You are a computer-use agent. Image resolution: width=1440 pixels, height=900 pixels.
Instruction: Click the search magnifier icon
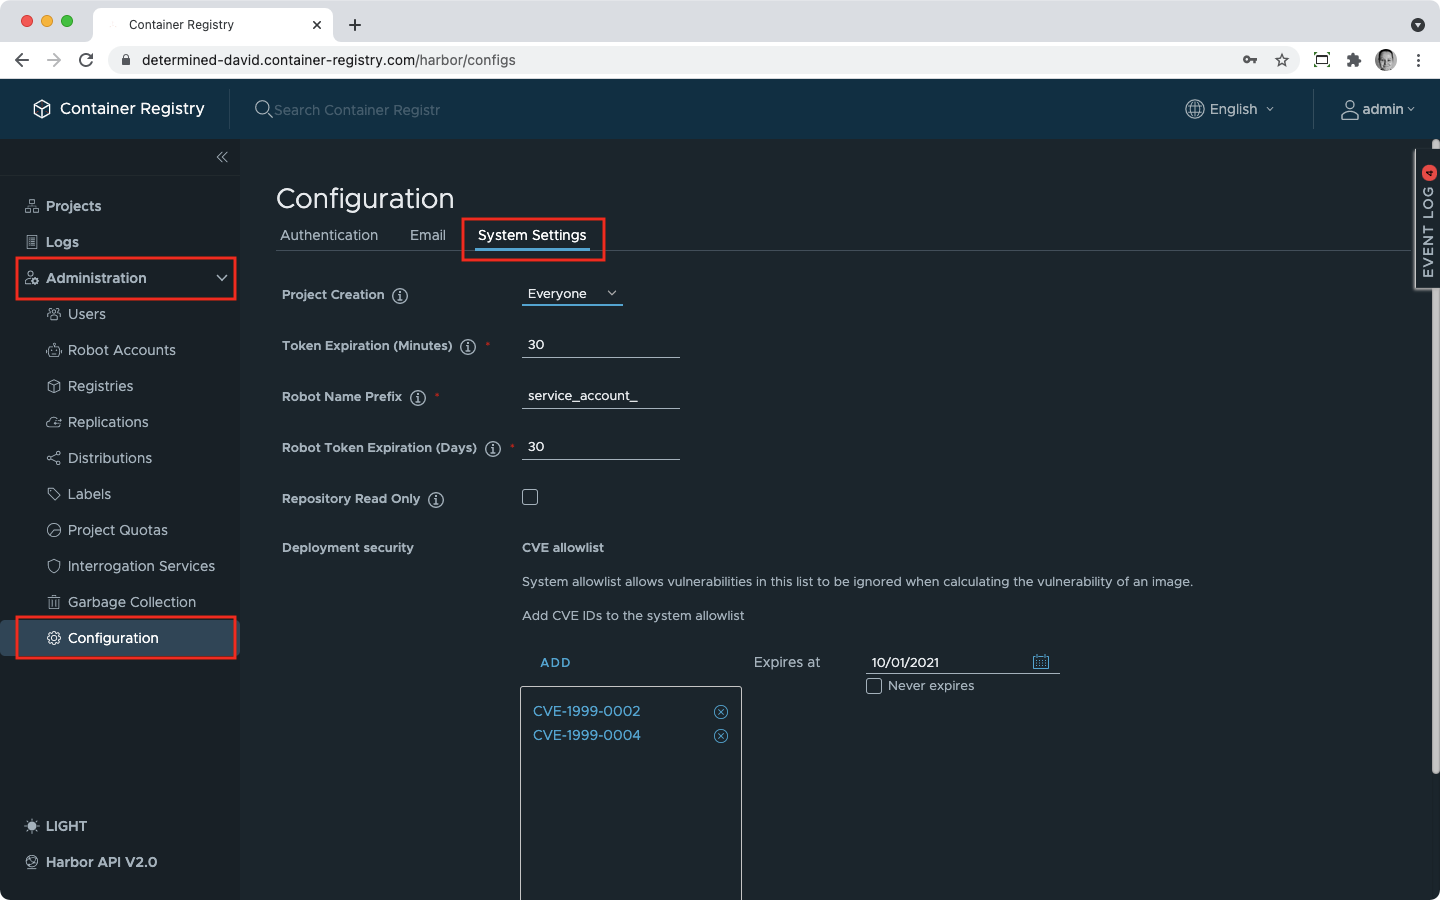(263, 109)
